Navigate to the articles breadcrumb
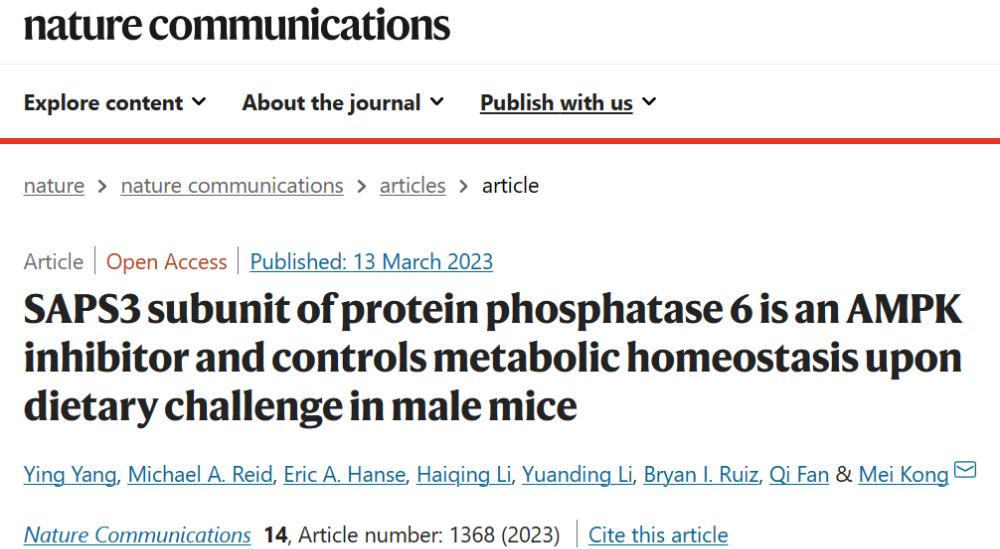Viewport: 1000px width, 549px height. tap(413, 186)
